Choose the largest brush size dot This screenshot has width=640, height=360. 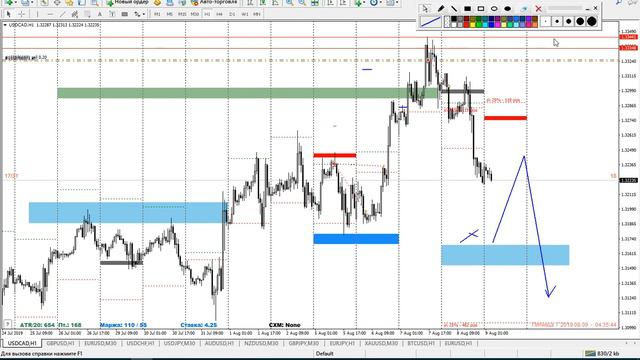[591, 22]
